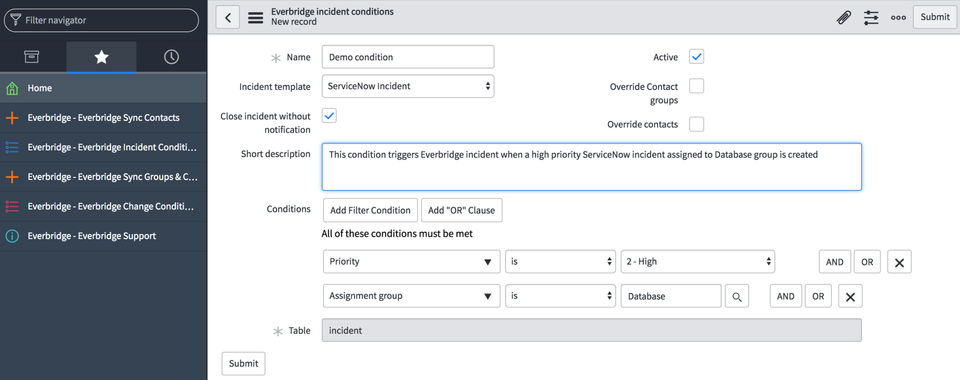960x380 pixels.
Task: Open the more options ellipsis icon
Action: point(898,18)
